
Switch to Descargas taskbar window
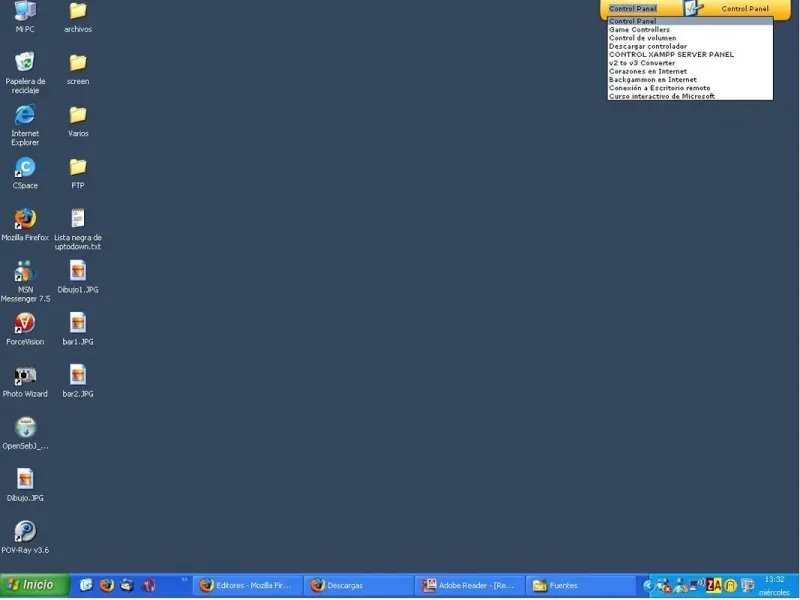tap(359, 585)
